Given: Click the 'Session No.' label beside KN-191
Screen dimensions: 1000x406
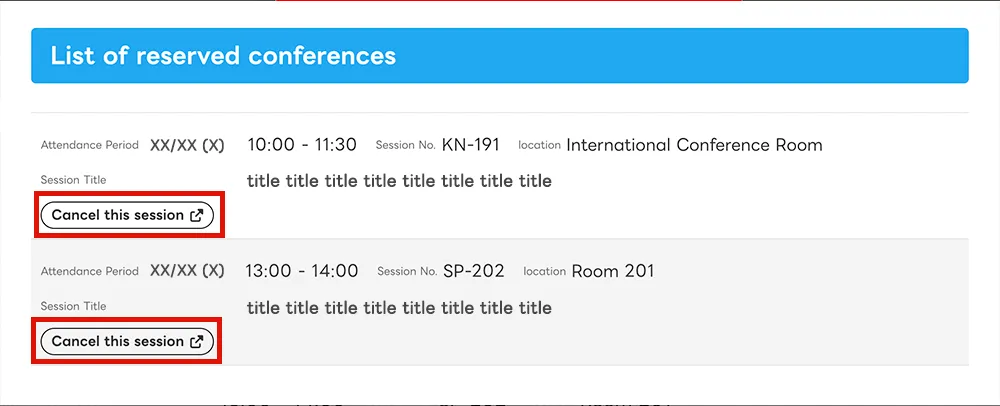Looking at the screenshot, I should [x=405, y=146].
